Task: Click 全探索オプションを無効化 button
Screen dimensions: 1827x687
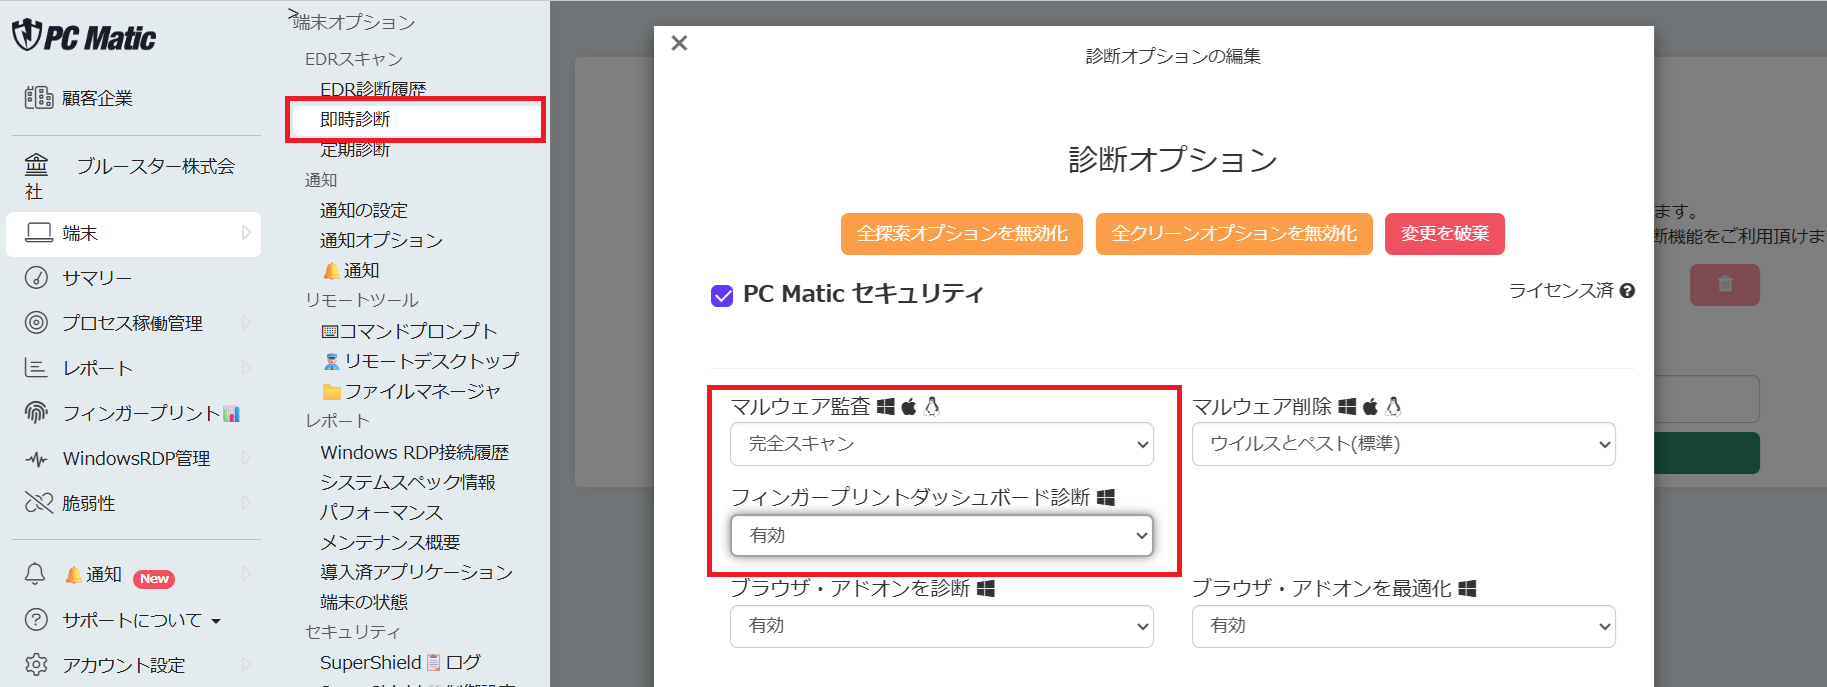Action: (x=962, y=234)
